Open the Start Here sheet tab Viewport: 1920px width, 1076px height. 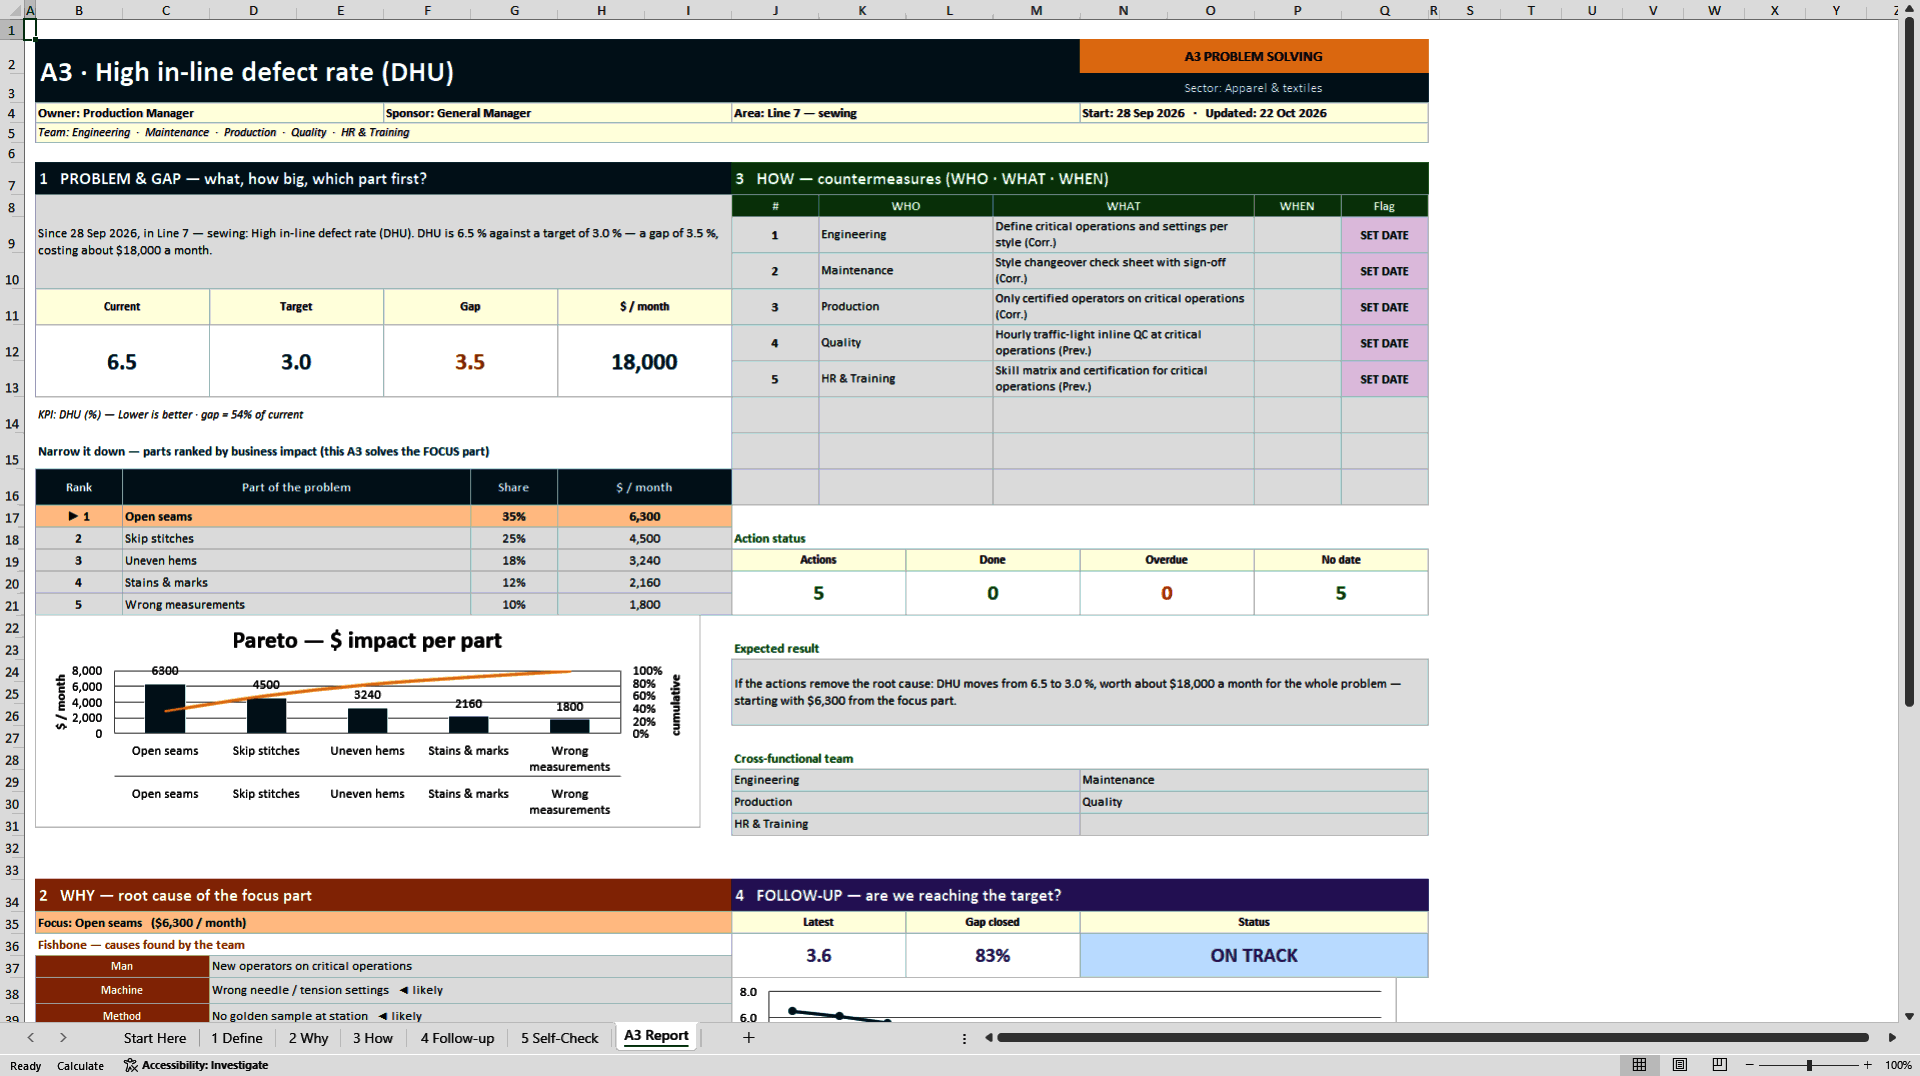click(155, 1038)
